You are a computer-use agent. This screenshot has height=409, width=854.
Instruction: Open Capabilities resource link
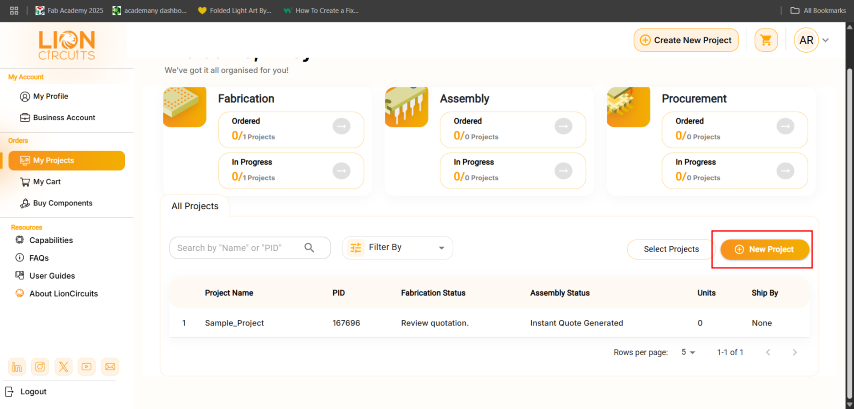click(x=44, y=240)
